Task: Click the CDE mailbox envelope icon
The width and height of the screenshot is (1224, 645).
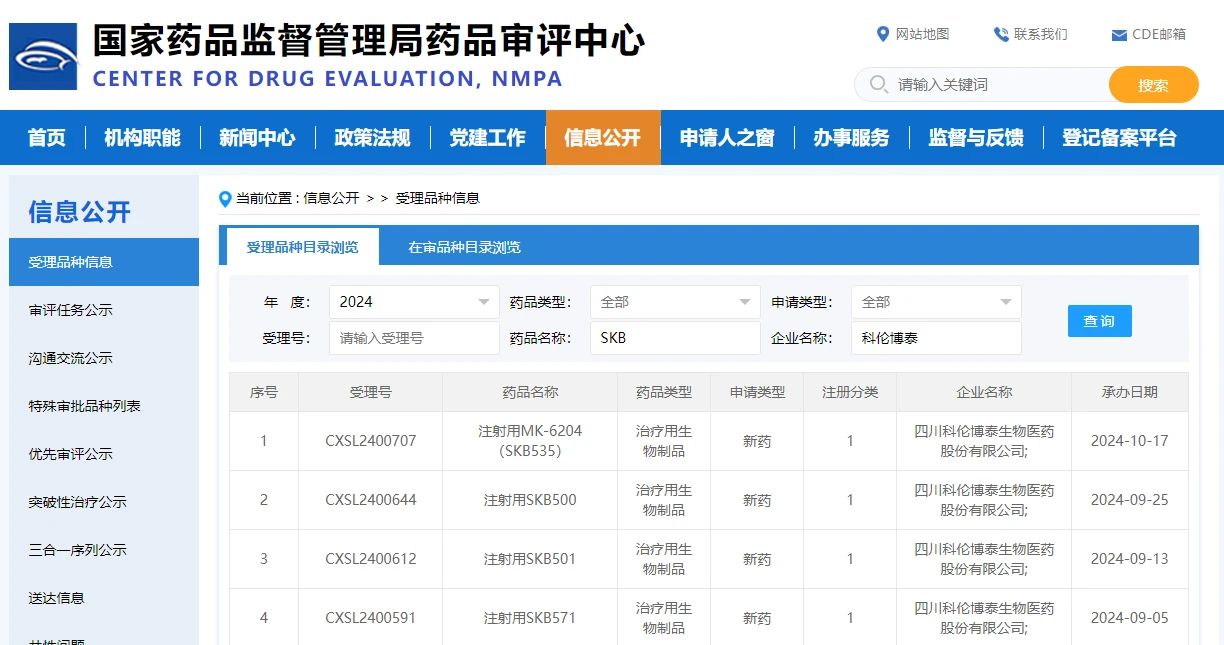Action: 1119,35
